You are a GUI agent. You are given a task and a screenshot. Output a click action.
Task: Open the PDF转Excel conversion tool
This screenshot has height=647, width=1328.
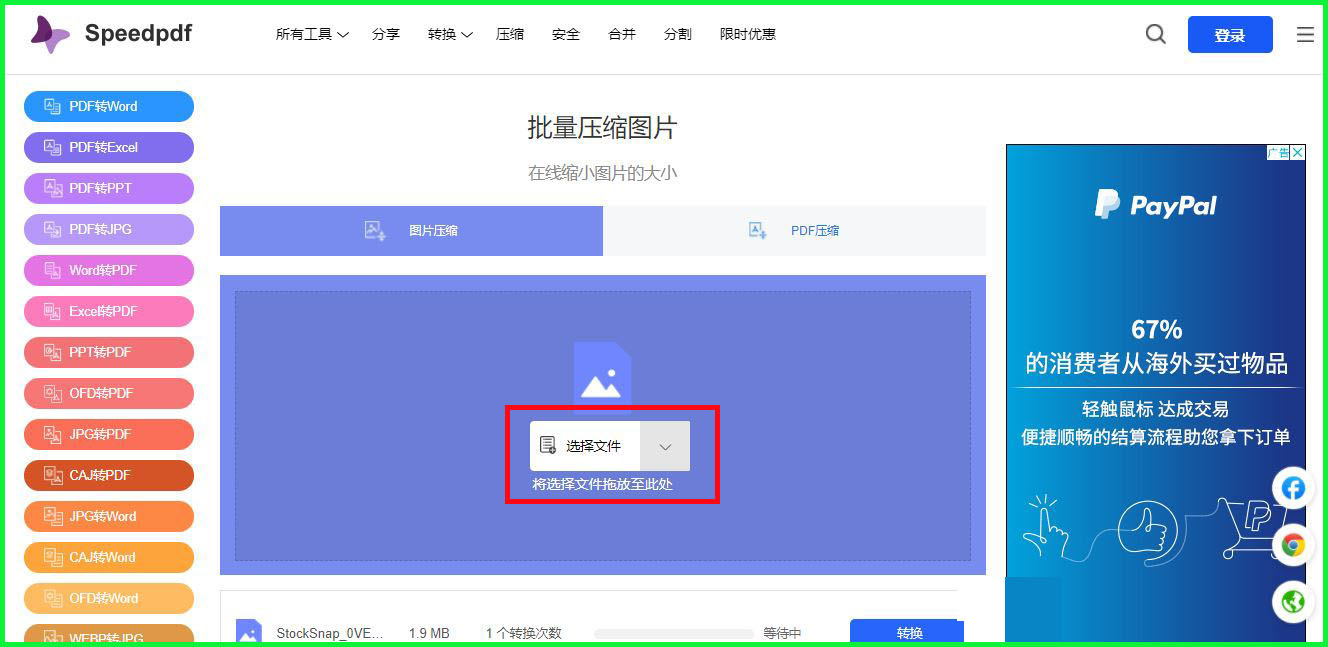108,147
